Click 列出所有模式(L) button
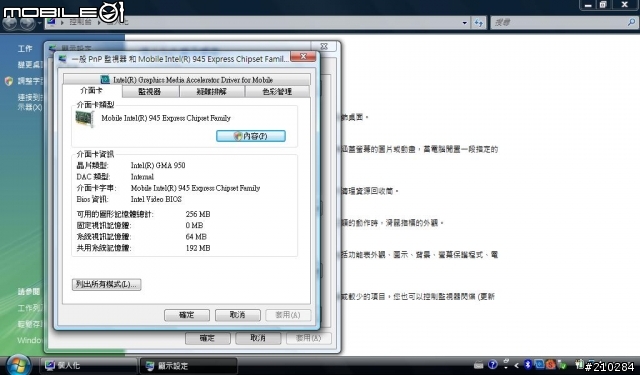The height and width of the screenshot is (375, 640). [107, 284]
